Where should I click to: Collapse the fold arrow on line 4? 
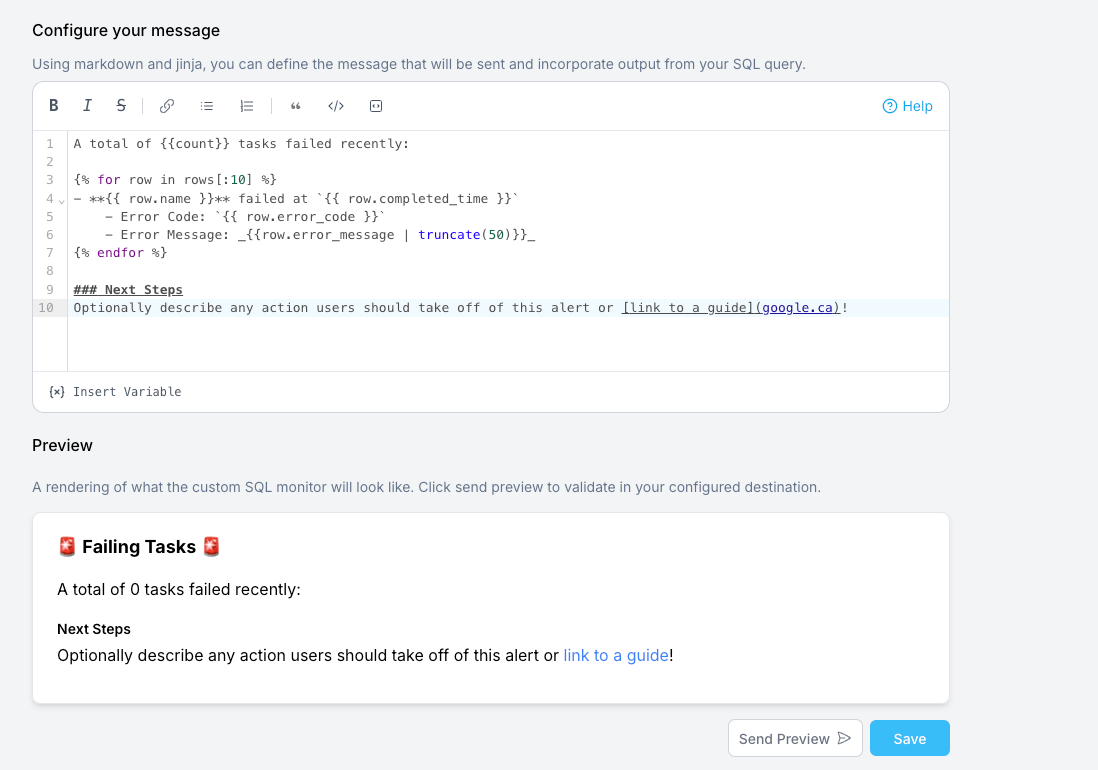[x=62, y=202]
